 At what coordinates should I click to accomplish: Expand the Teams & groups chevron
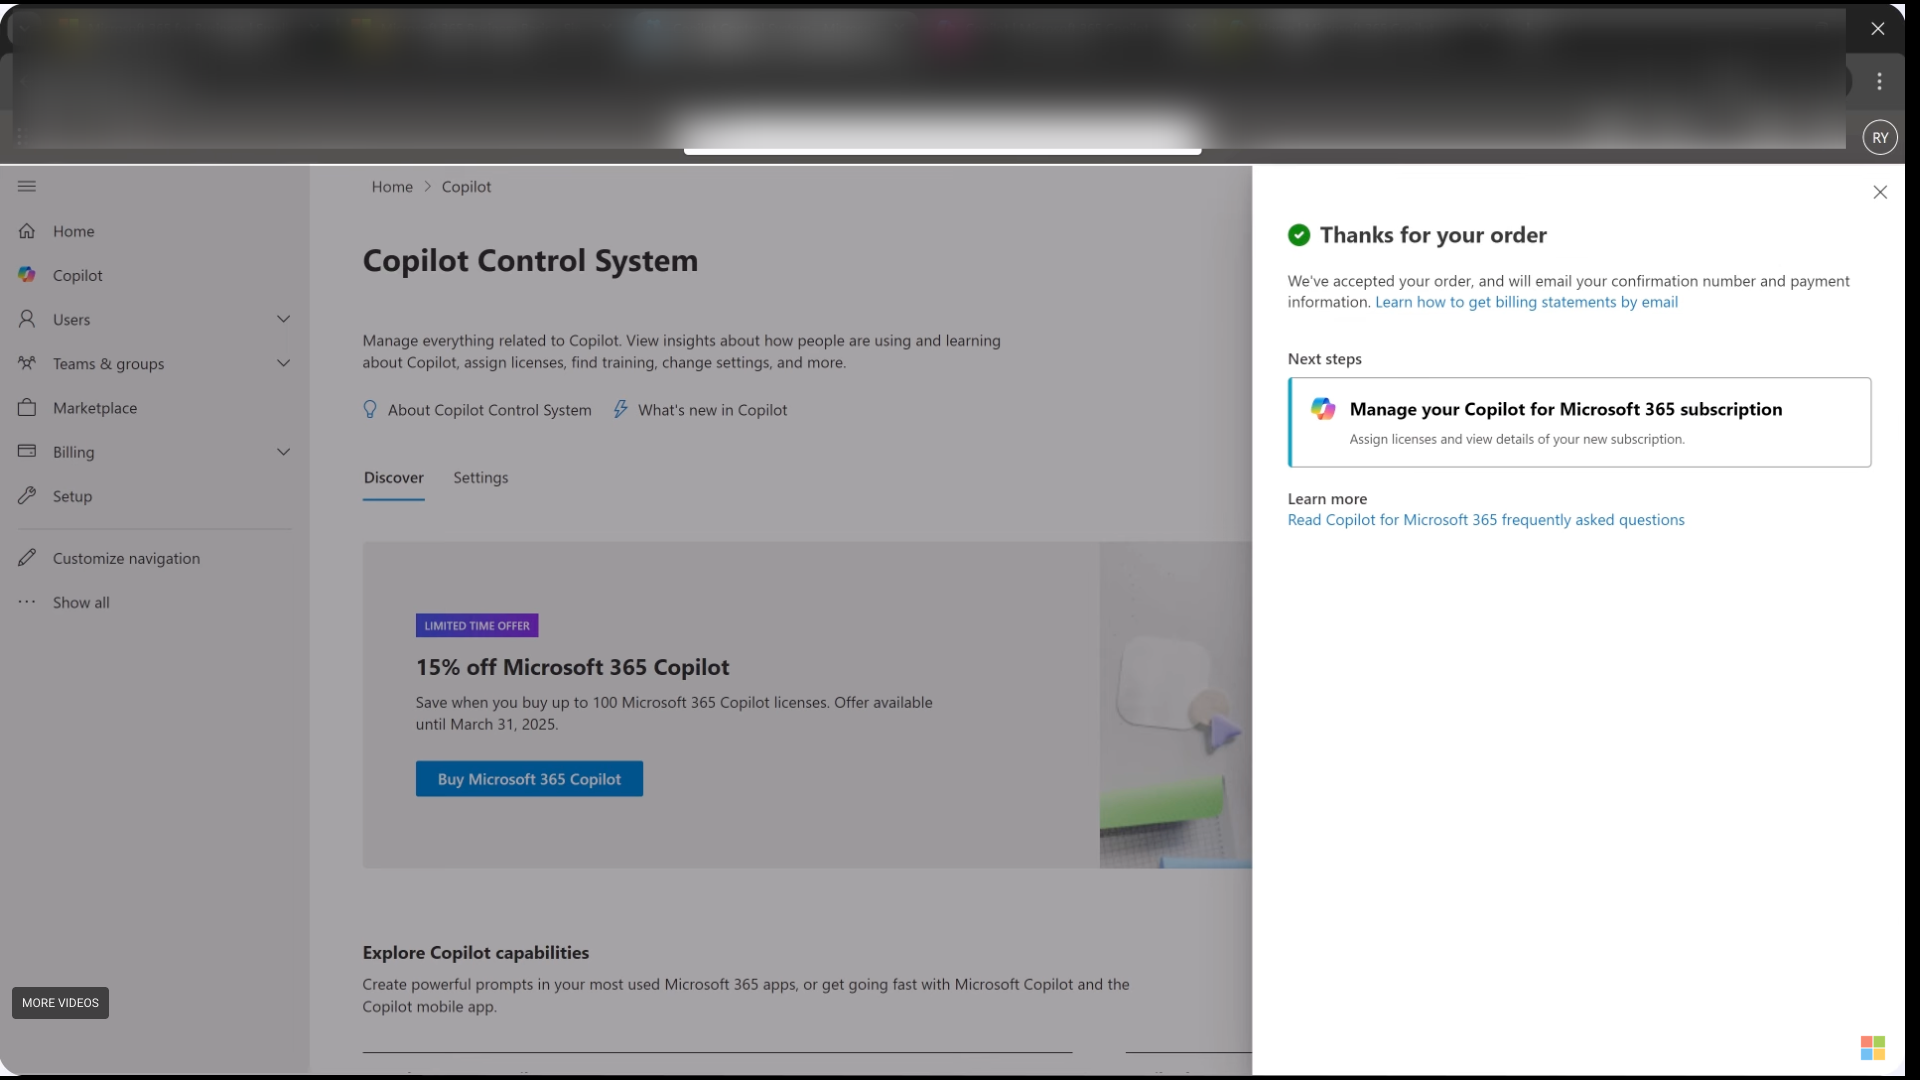pos(283,363)
